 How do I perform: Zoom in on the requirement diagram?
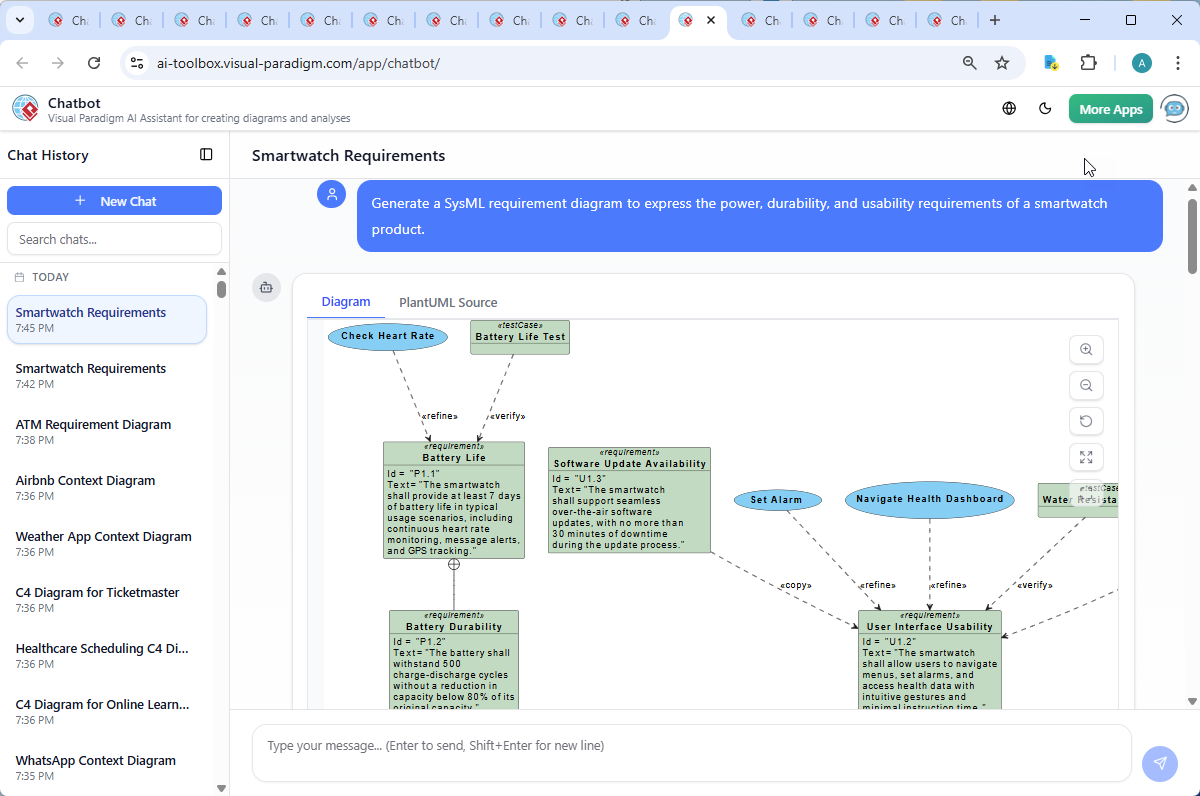(x=1086, y=349)
